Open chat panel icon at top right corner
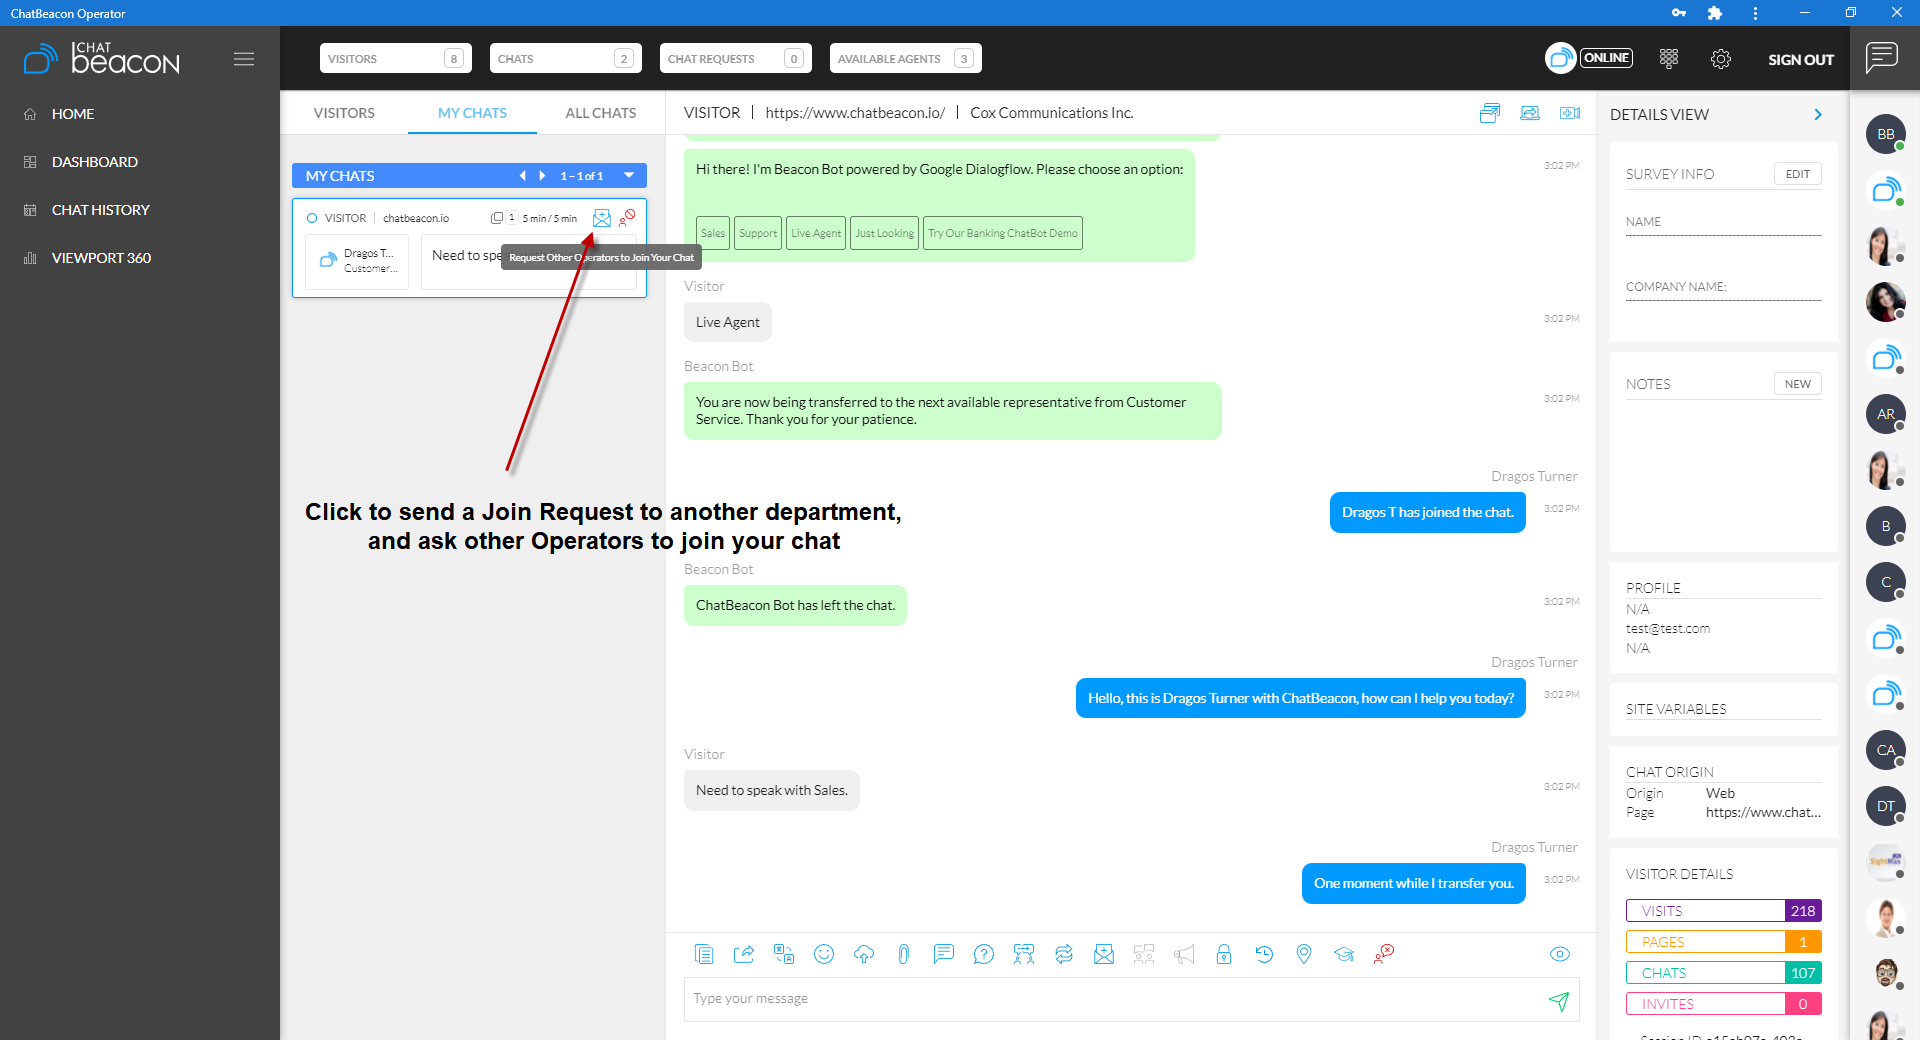 click(1882, 58)
